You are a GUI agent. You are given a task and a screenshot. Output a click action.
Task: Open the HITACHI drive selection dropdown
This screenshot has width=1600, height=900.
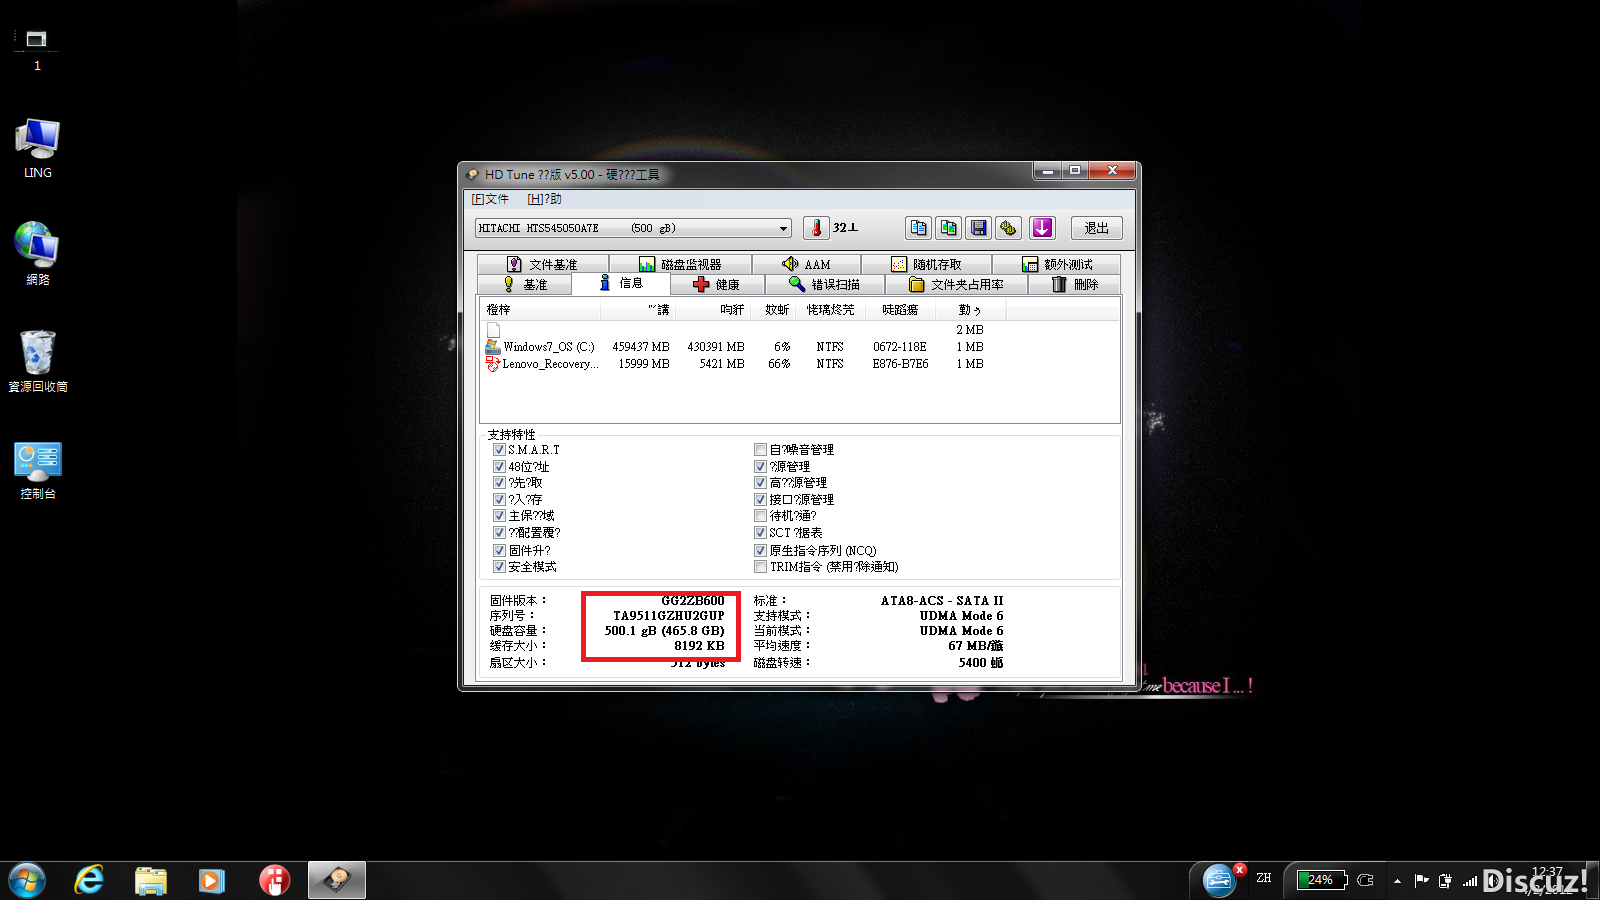[633, 228]
